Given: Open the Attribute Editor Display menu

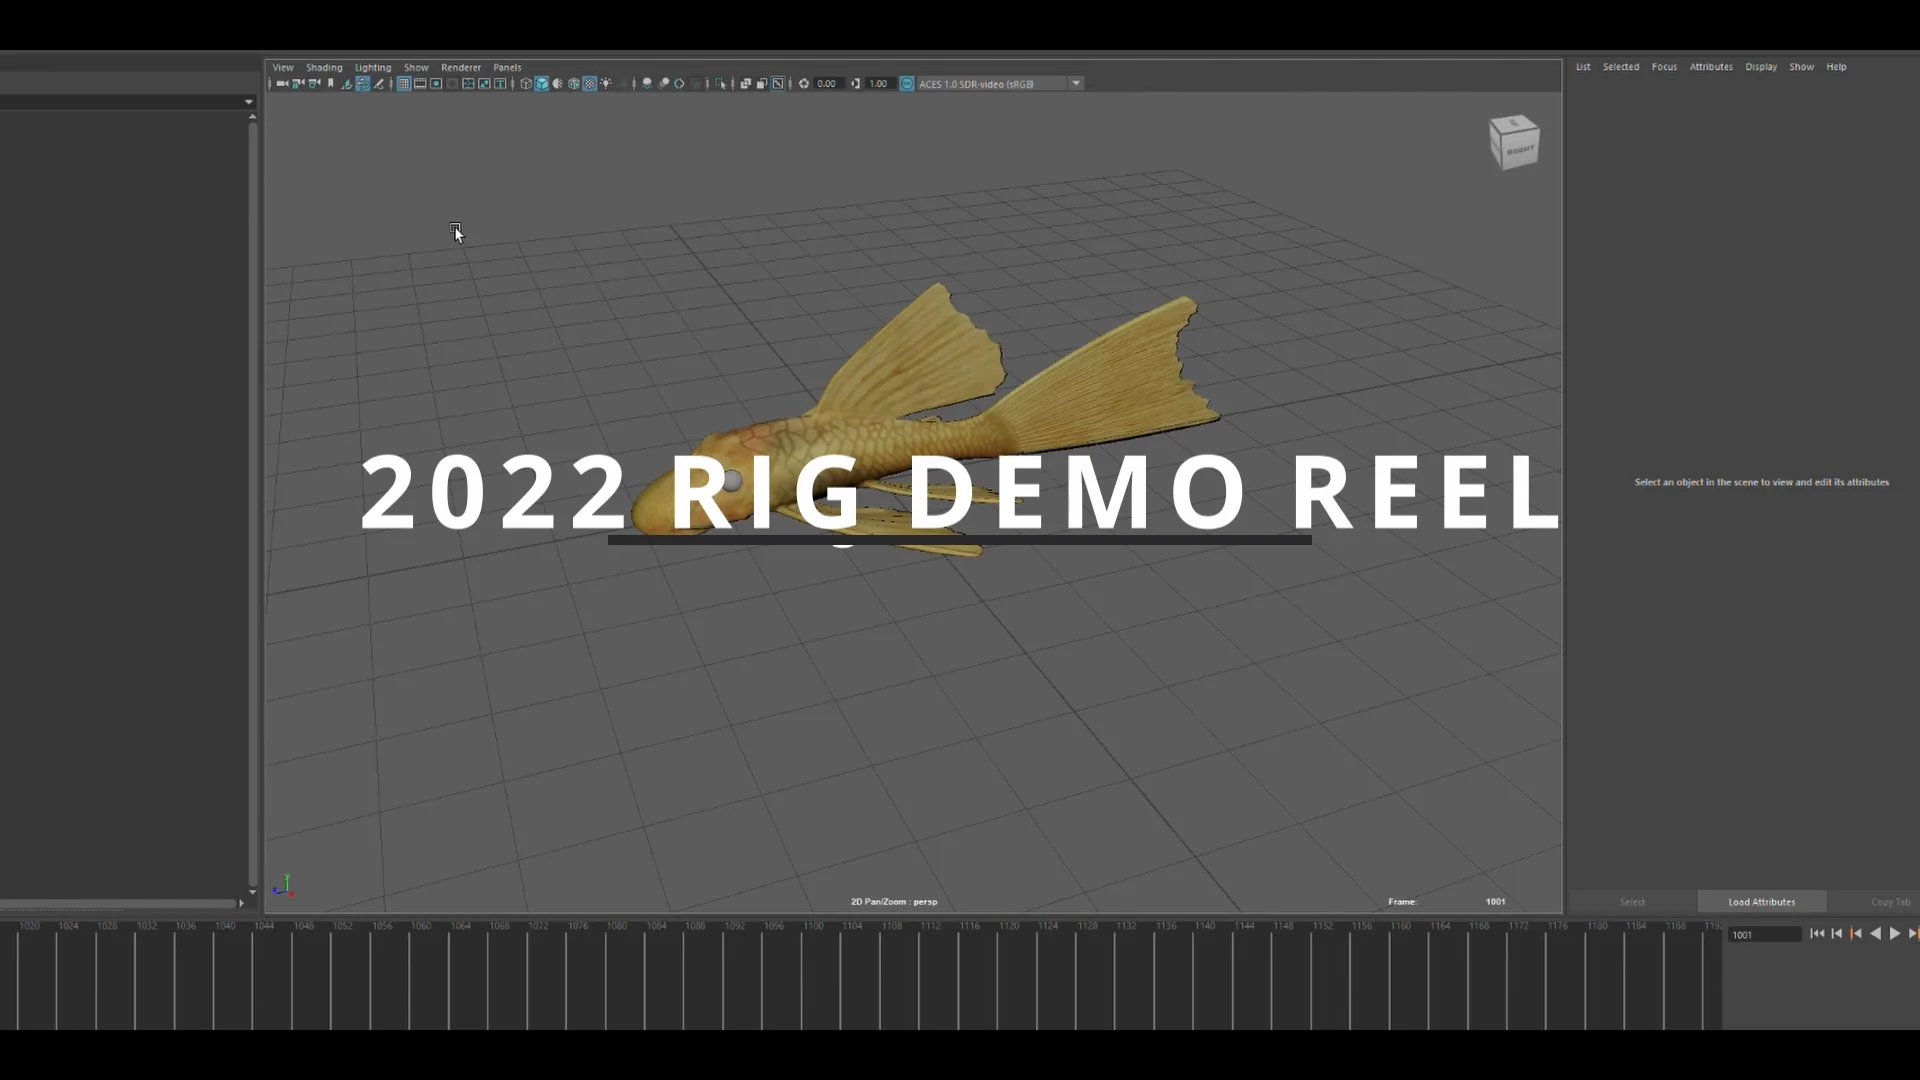Looking at the screenshot, I should pos(1761,67).
